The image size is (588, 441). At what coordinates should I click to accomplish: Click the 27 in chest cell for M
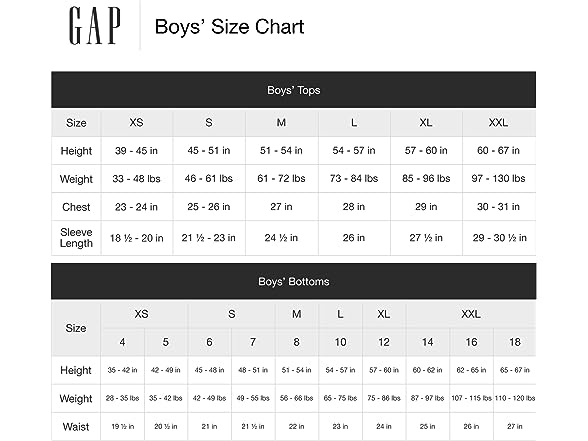tap(281, 207)
